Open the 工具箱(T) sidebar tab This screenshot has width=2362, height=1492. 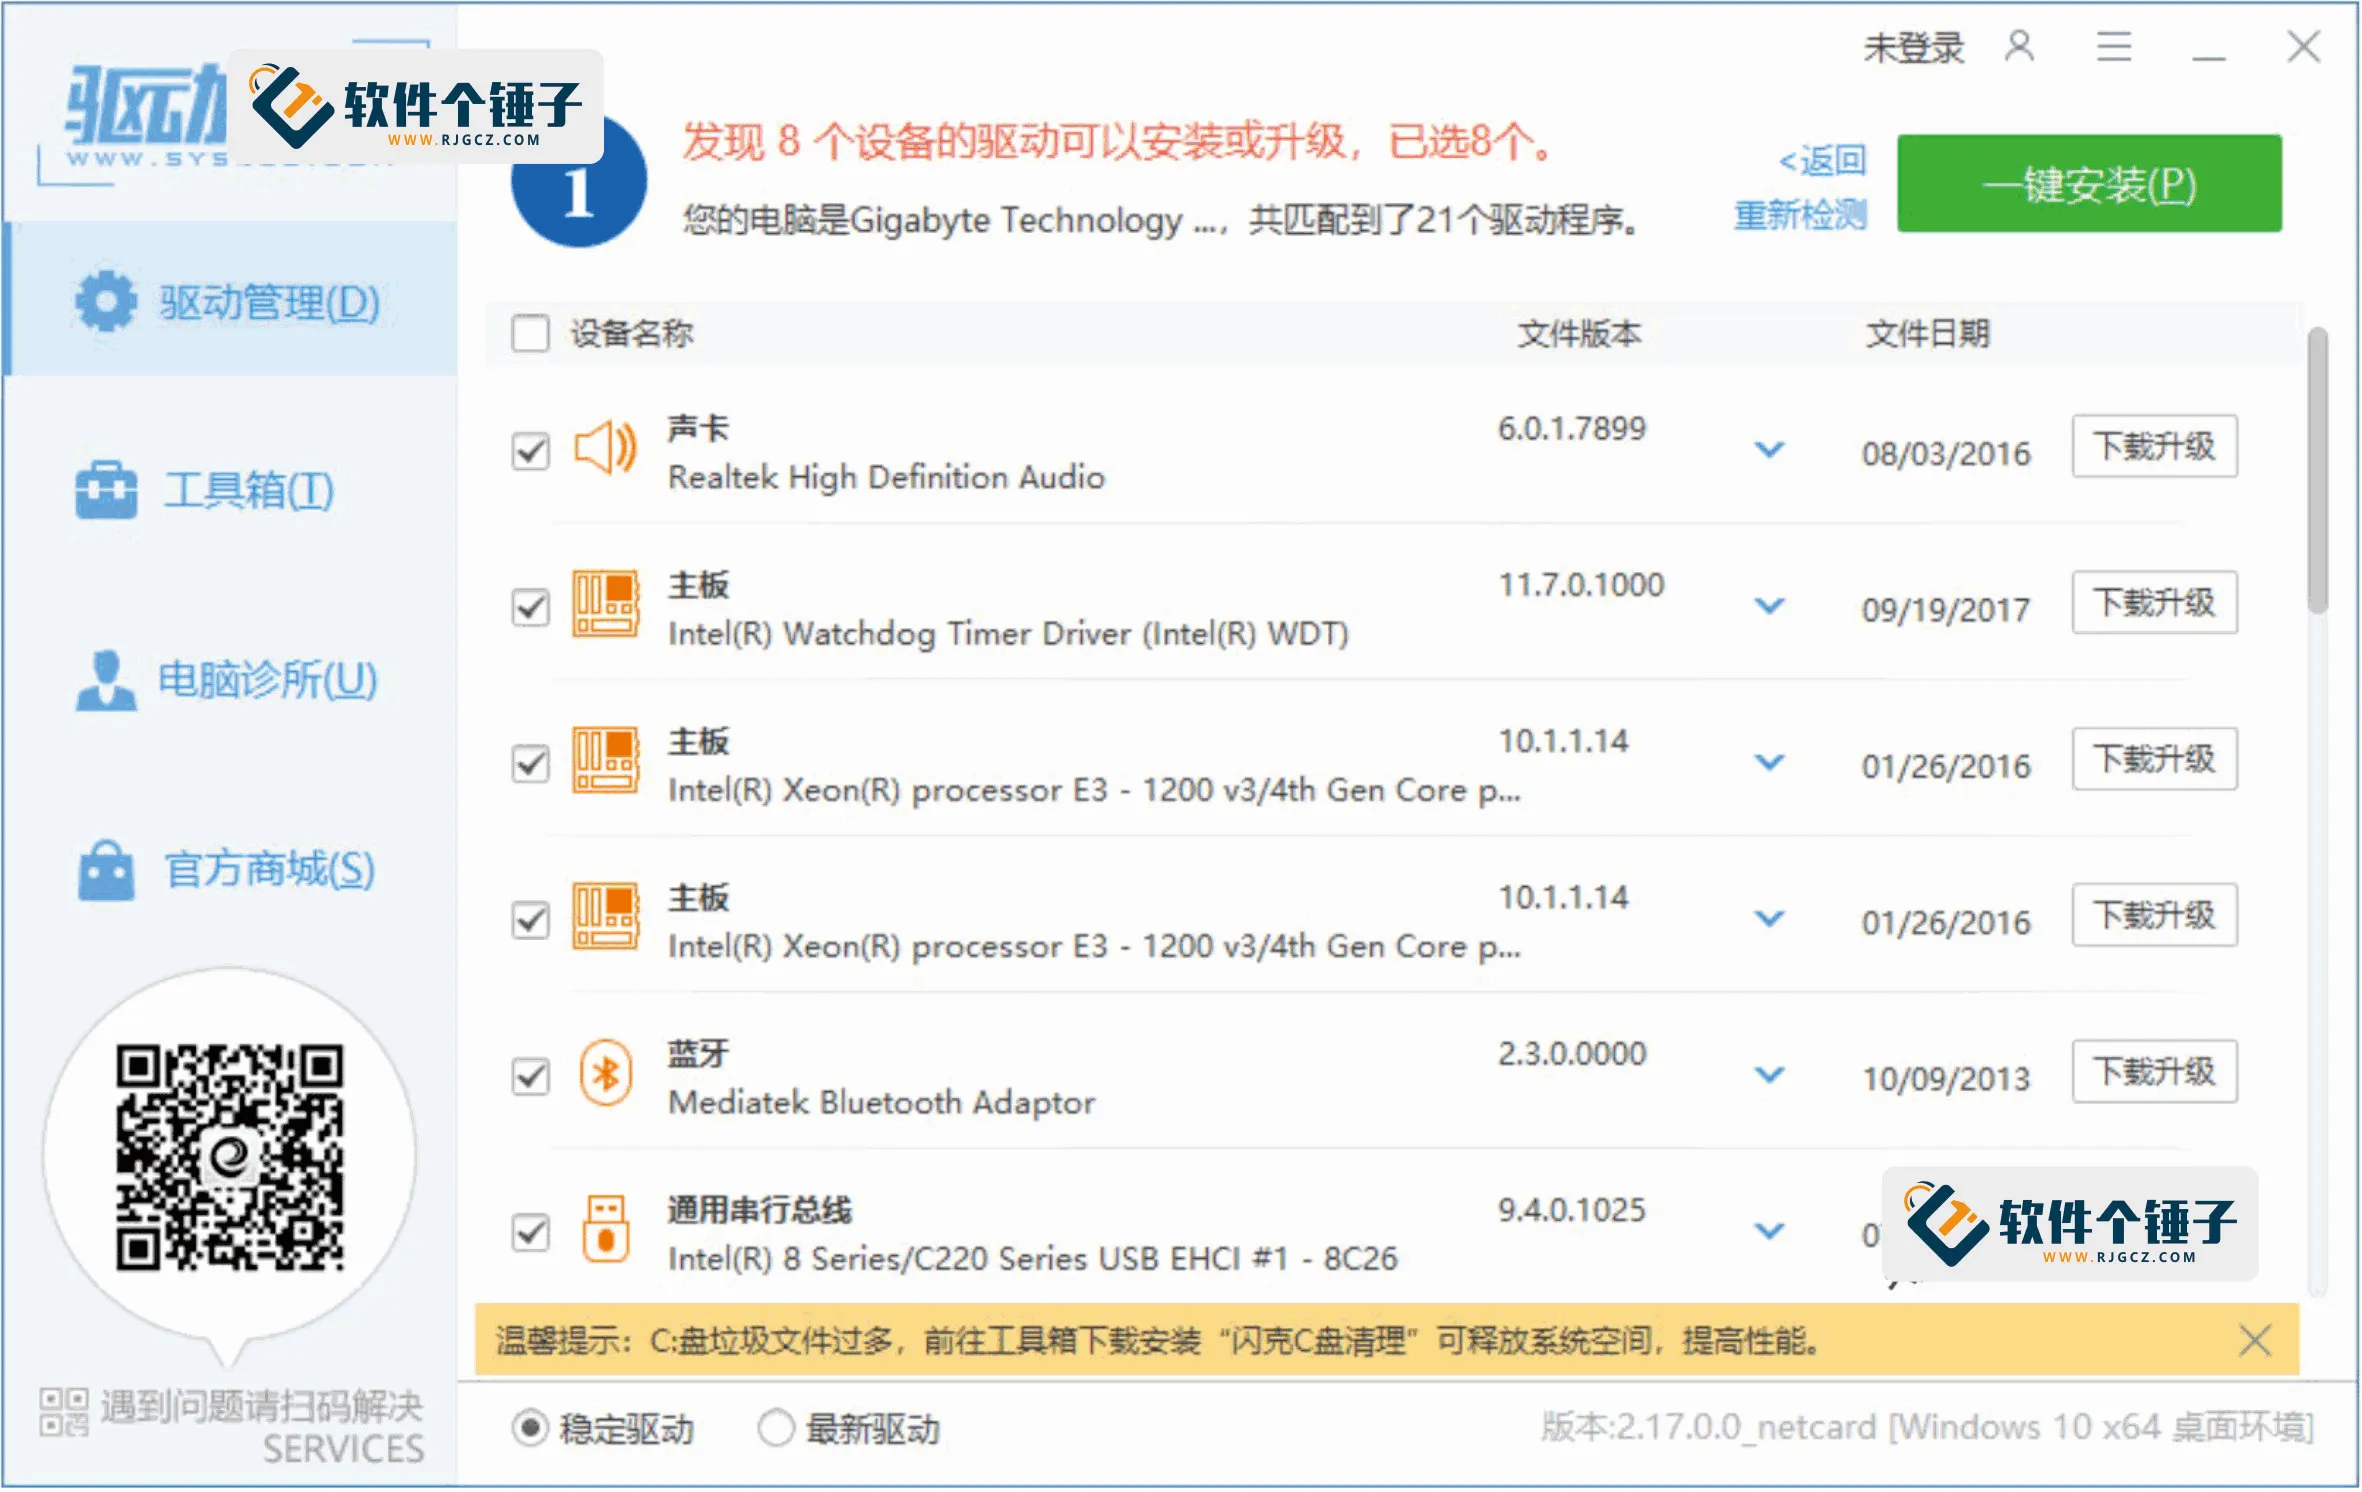click(230, 490)
